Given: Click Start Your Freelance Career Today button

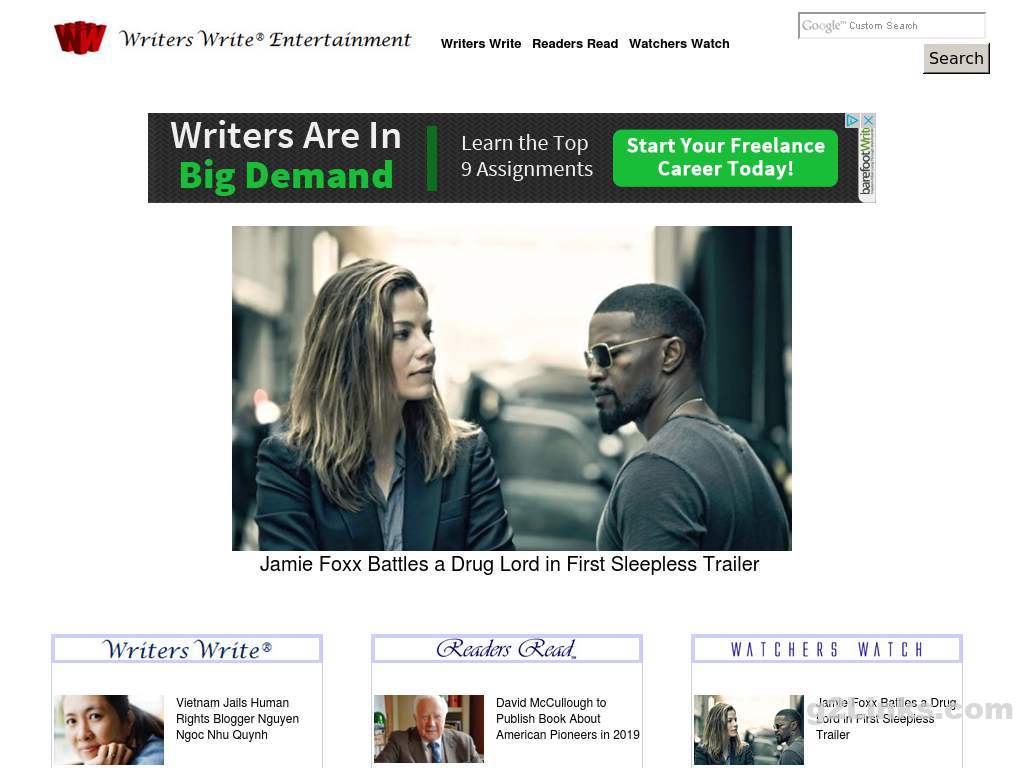Looking at the screenshot, I should (x=725, y=157).
